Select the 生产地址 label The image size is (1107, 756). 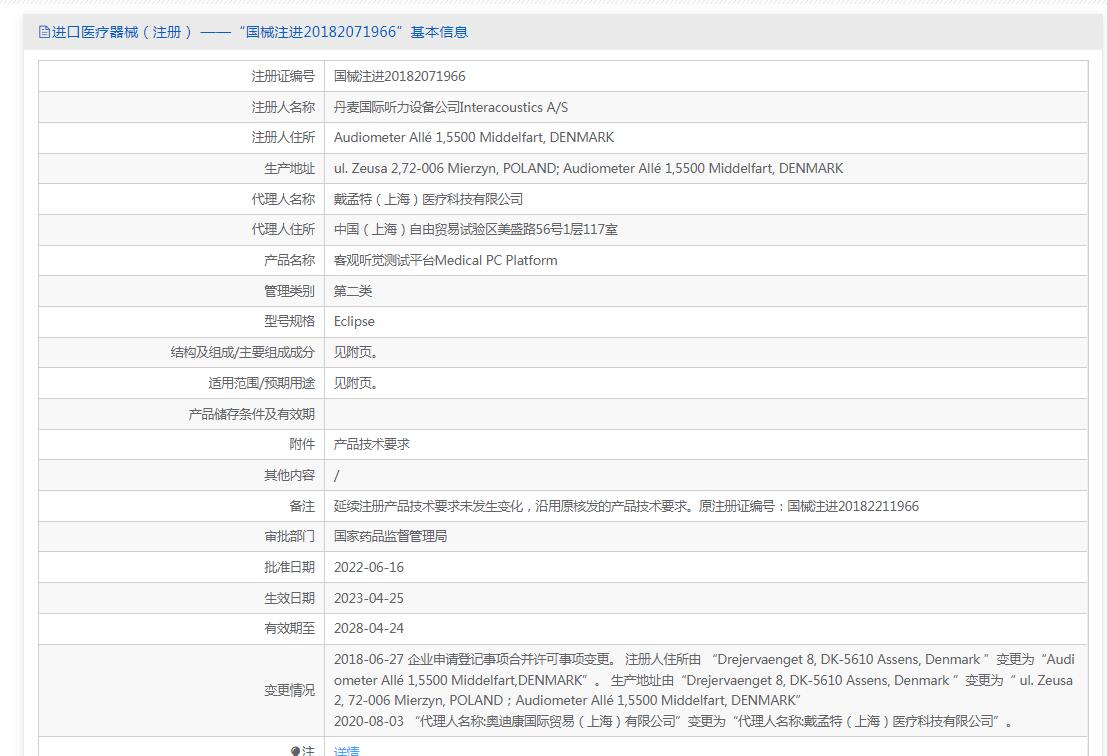(x=289, y=169)
